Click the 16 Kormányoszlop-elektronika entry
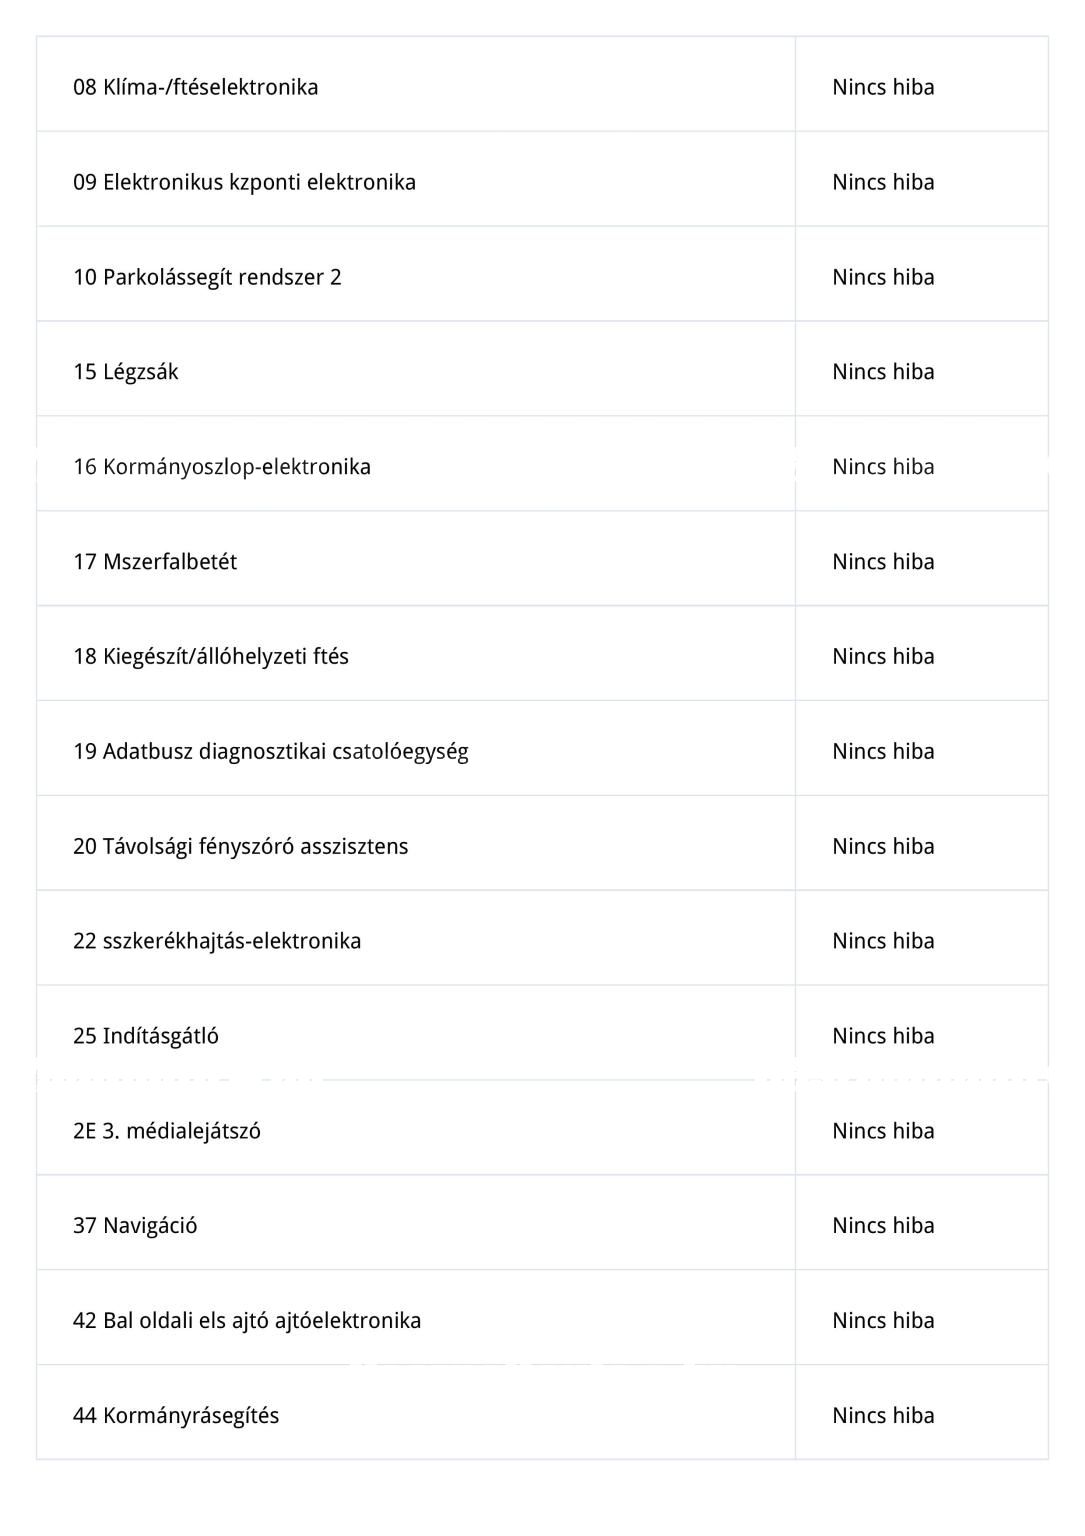This screenshot has height=1536, width=1085. [542, 464]
